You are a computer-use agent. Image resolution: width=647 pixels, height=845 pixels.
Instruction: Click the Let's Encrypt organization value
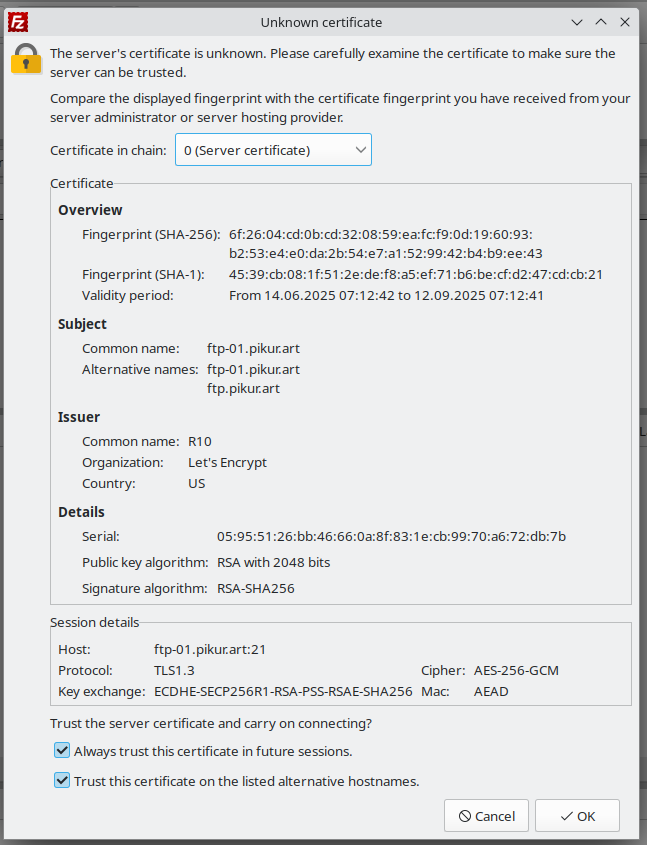pyautogui.click(x=227, y=462)
